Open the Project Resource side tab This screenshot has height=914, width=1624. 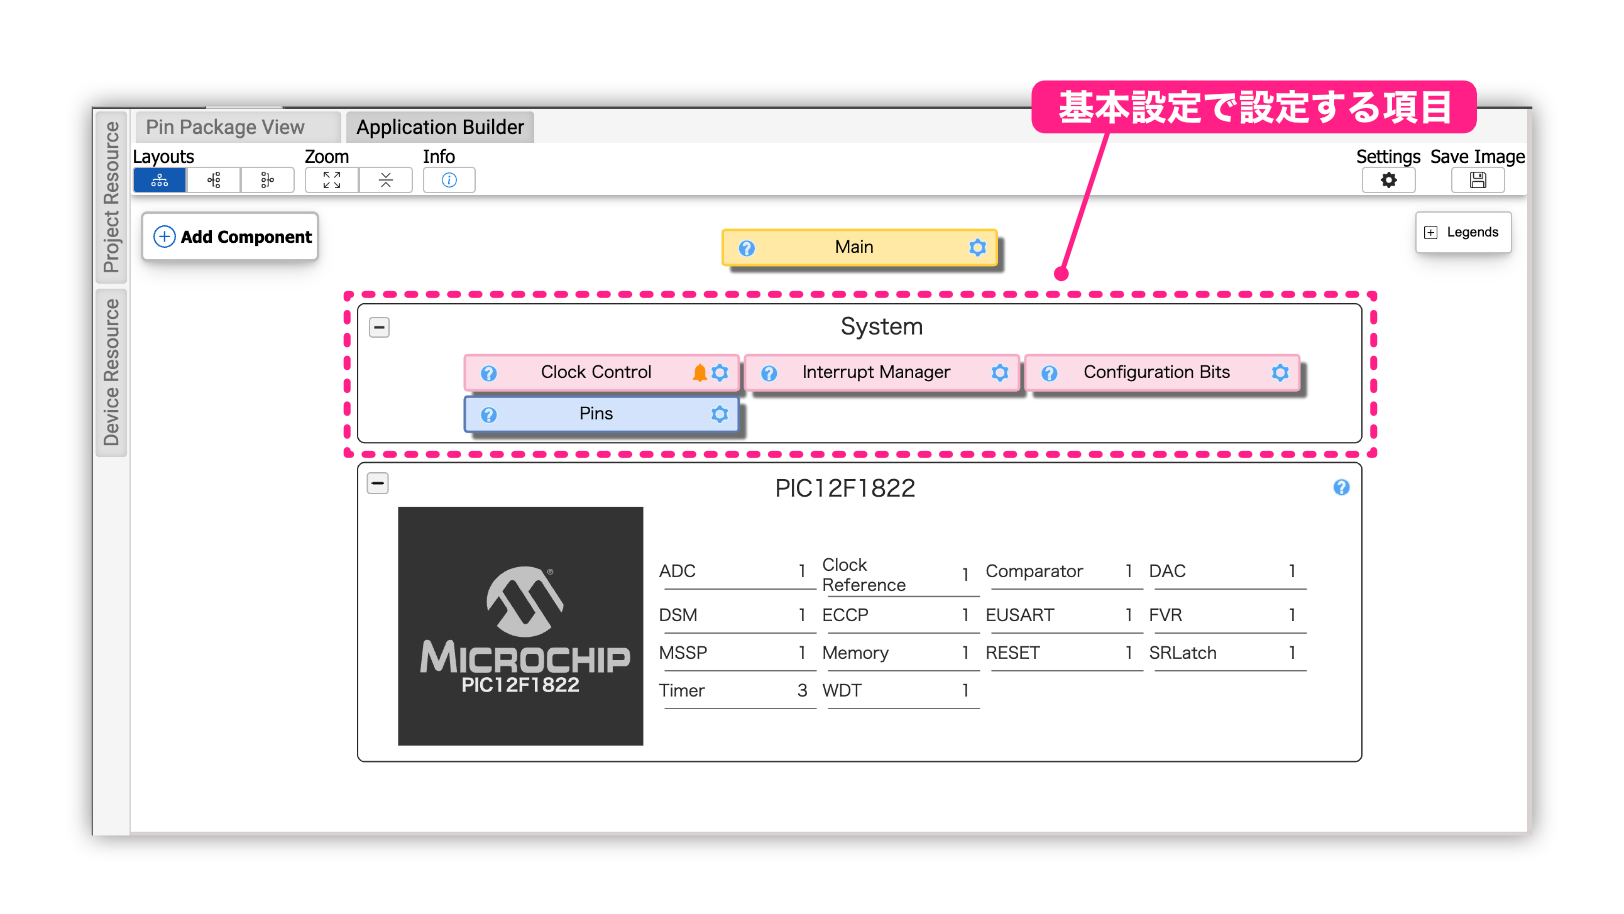click(111, 197)
